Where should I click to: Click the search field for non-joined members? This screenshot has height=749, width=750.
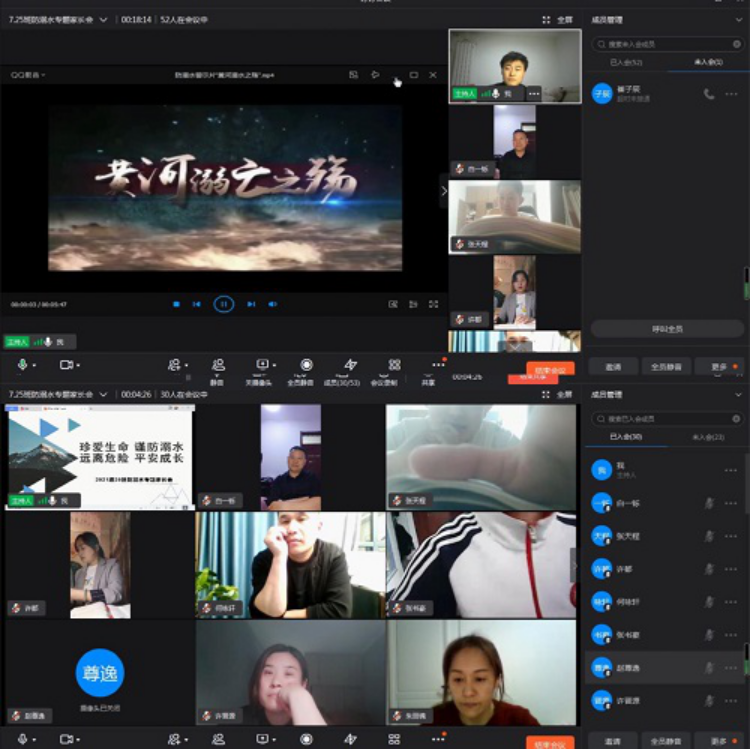(667, 44)
